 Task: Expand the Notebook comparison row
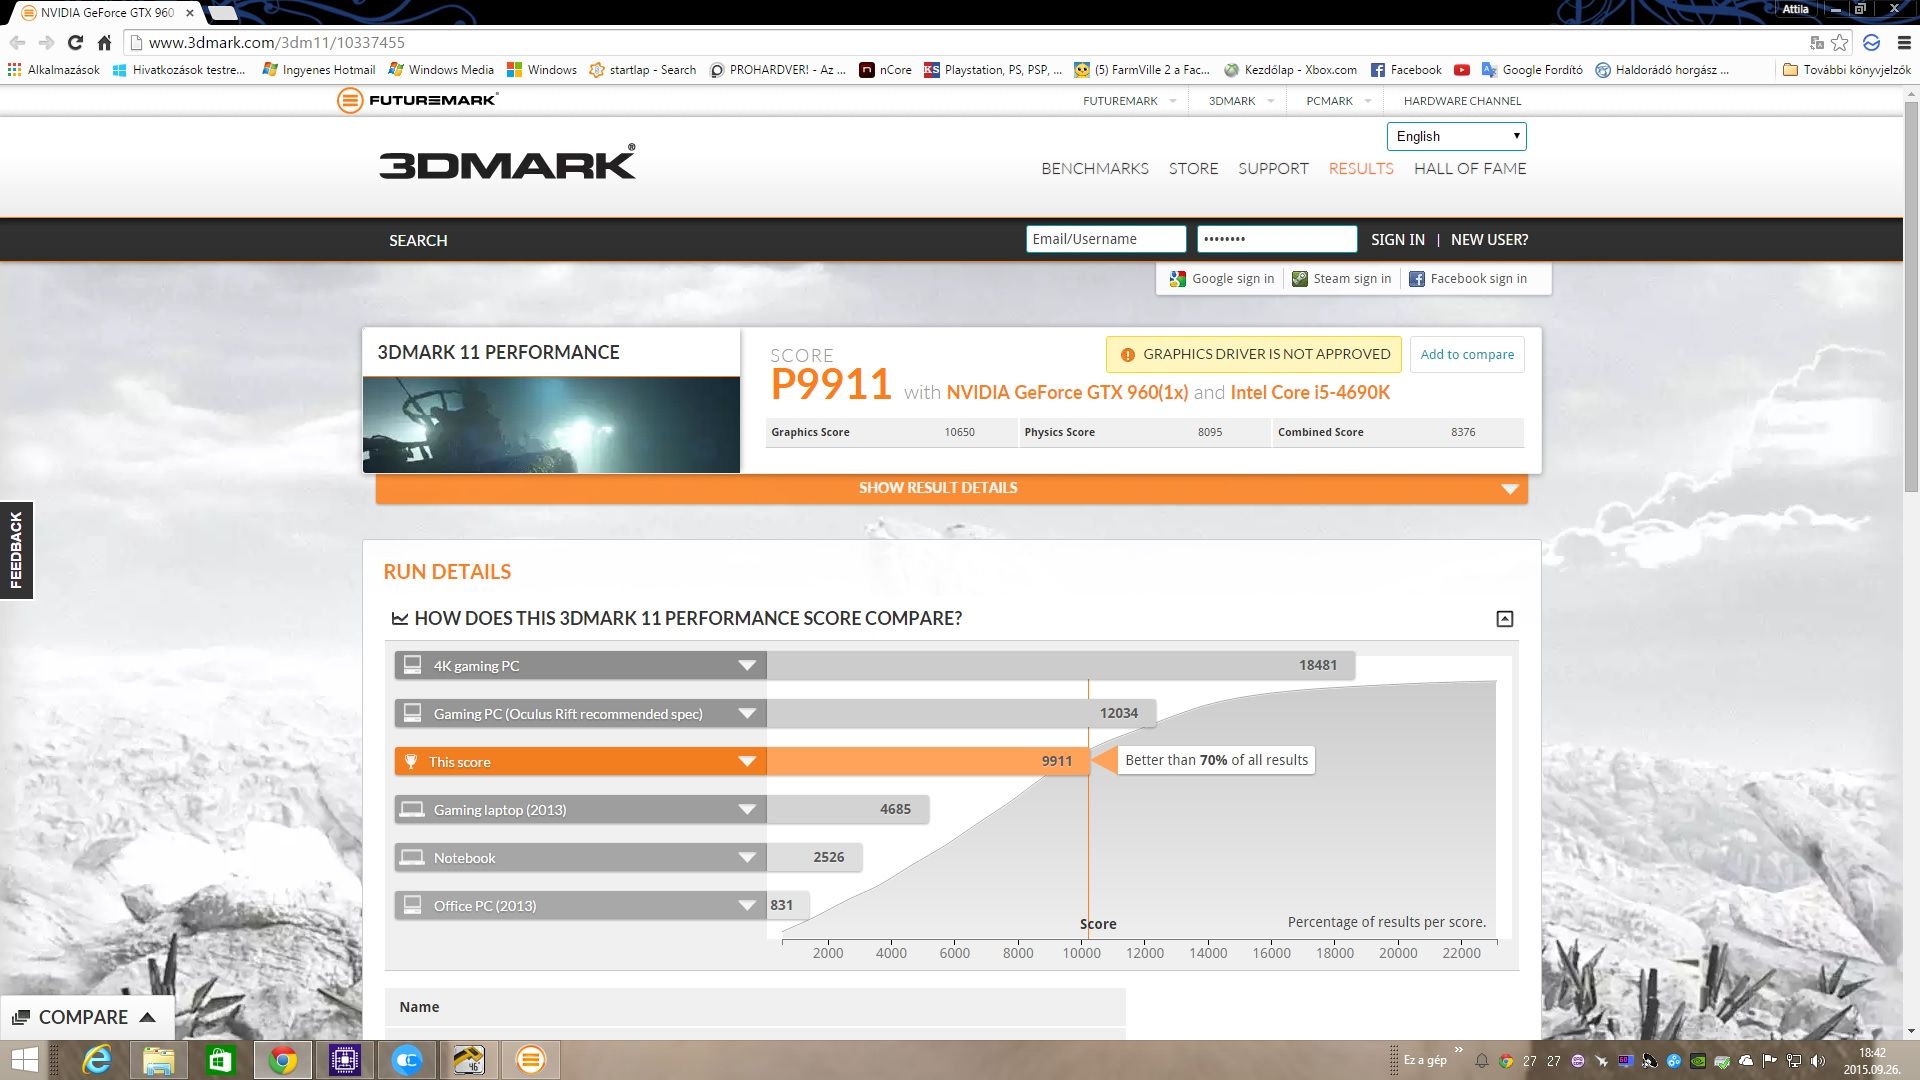746,858
